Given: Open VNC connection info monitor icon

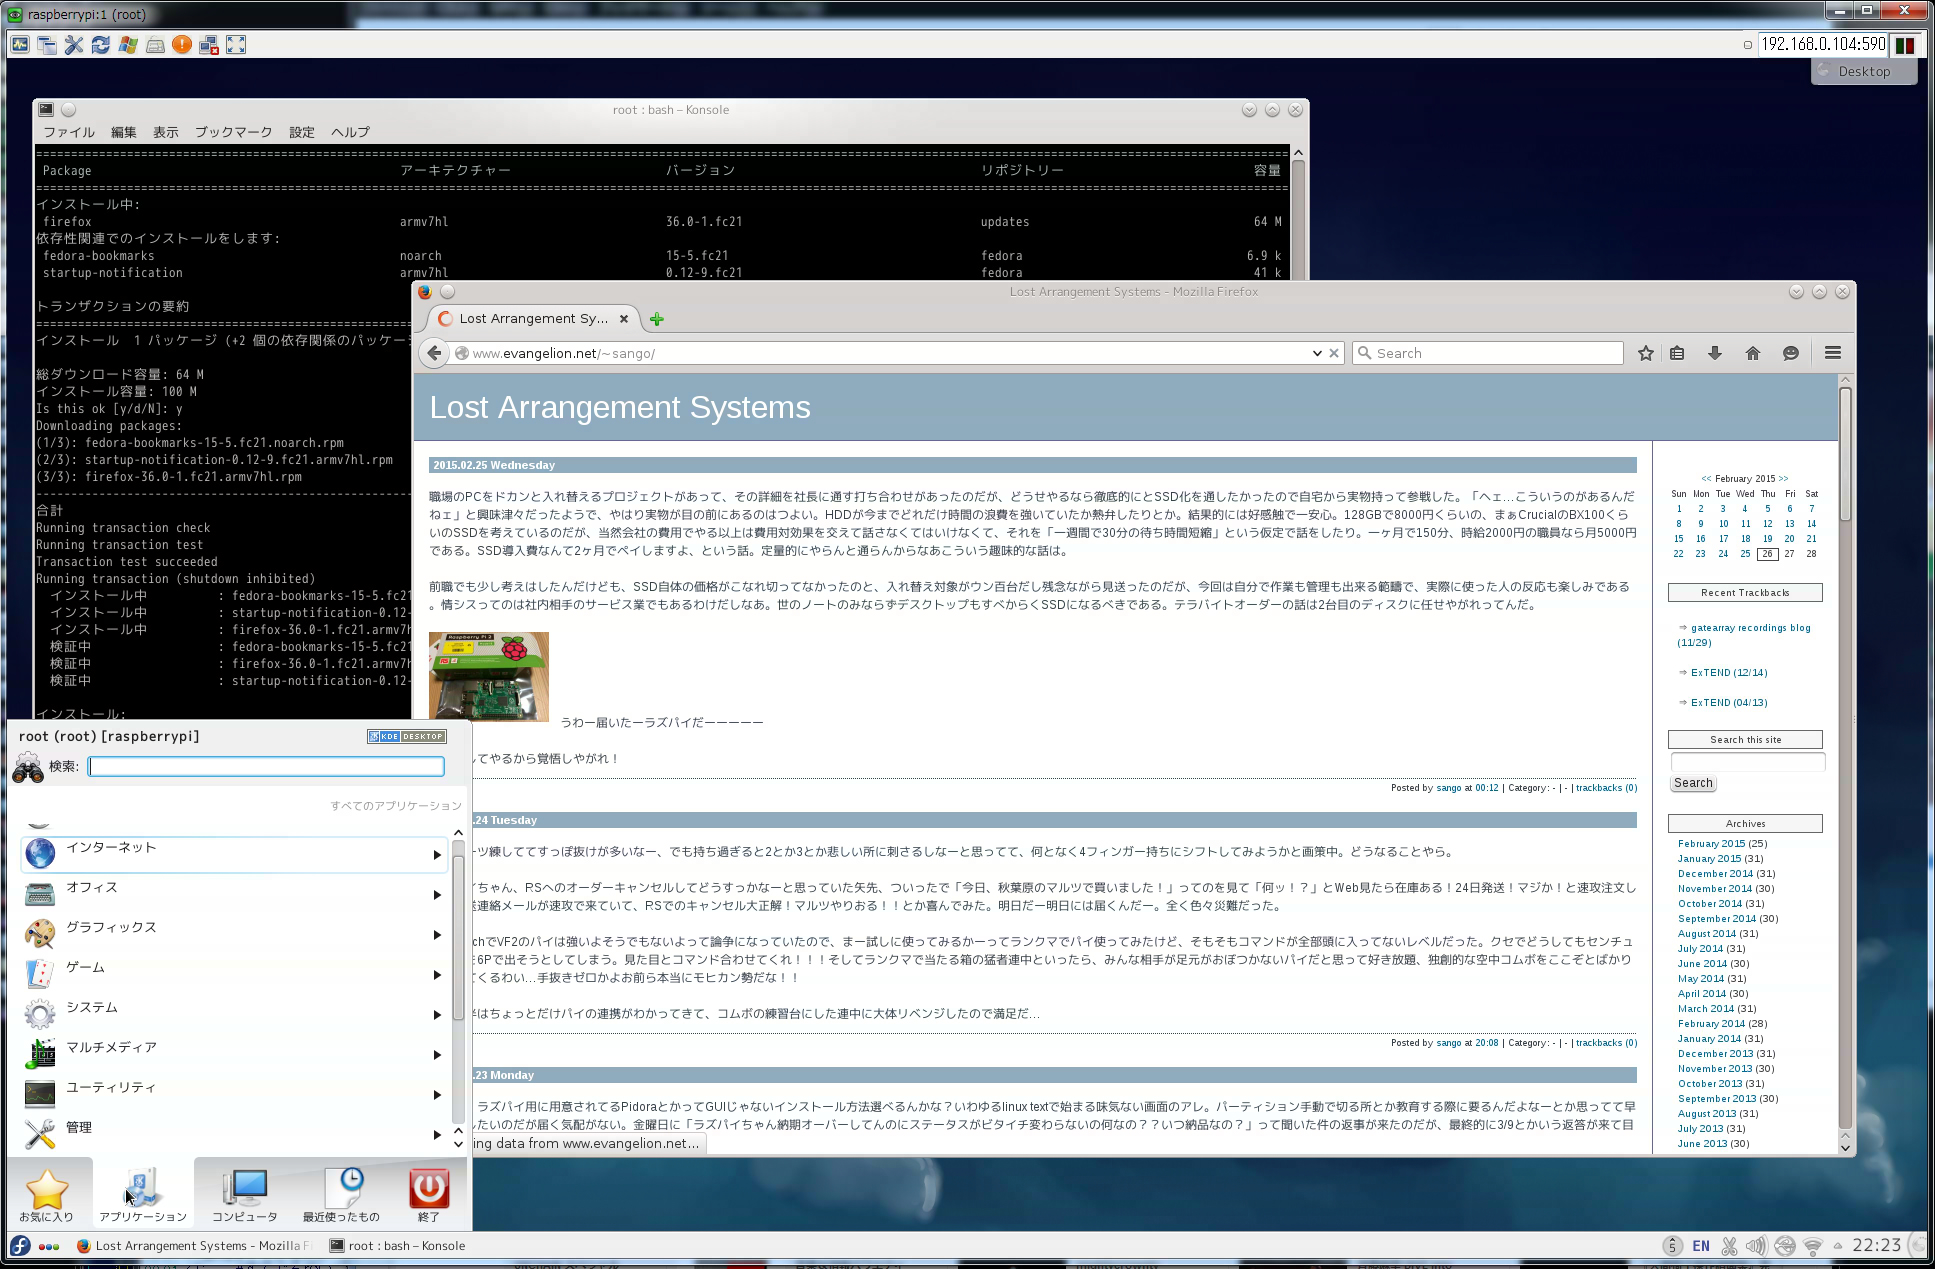Looking at the screenshot, I should (20, 45).
